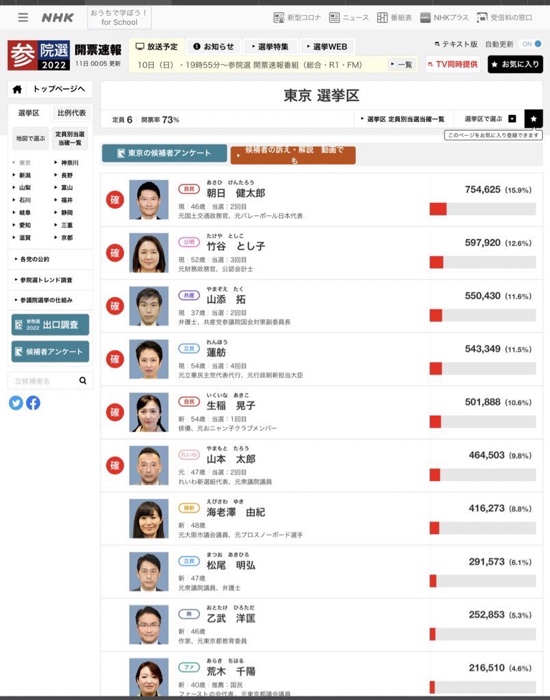550x700 pixels.
Task: Expand the 一覧 broadcast schedule list
Action: (402, 65)
